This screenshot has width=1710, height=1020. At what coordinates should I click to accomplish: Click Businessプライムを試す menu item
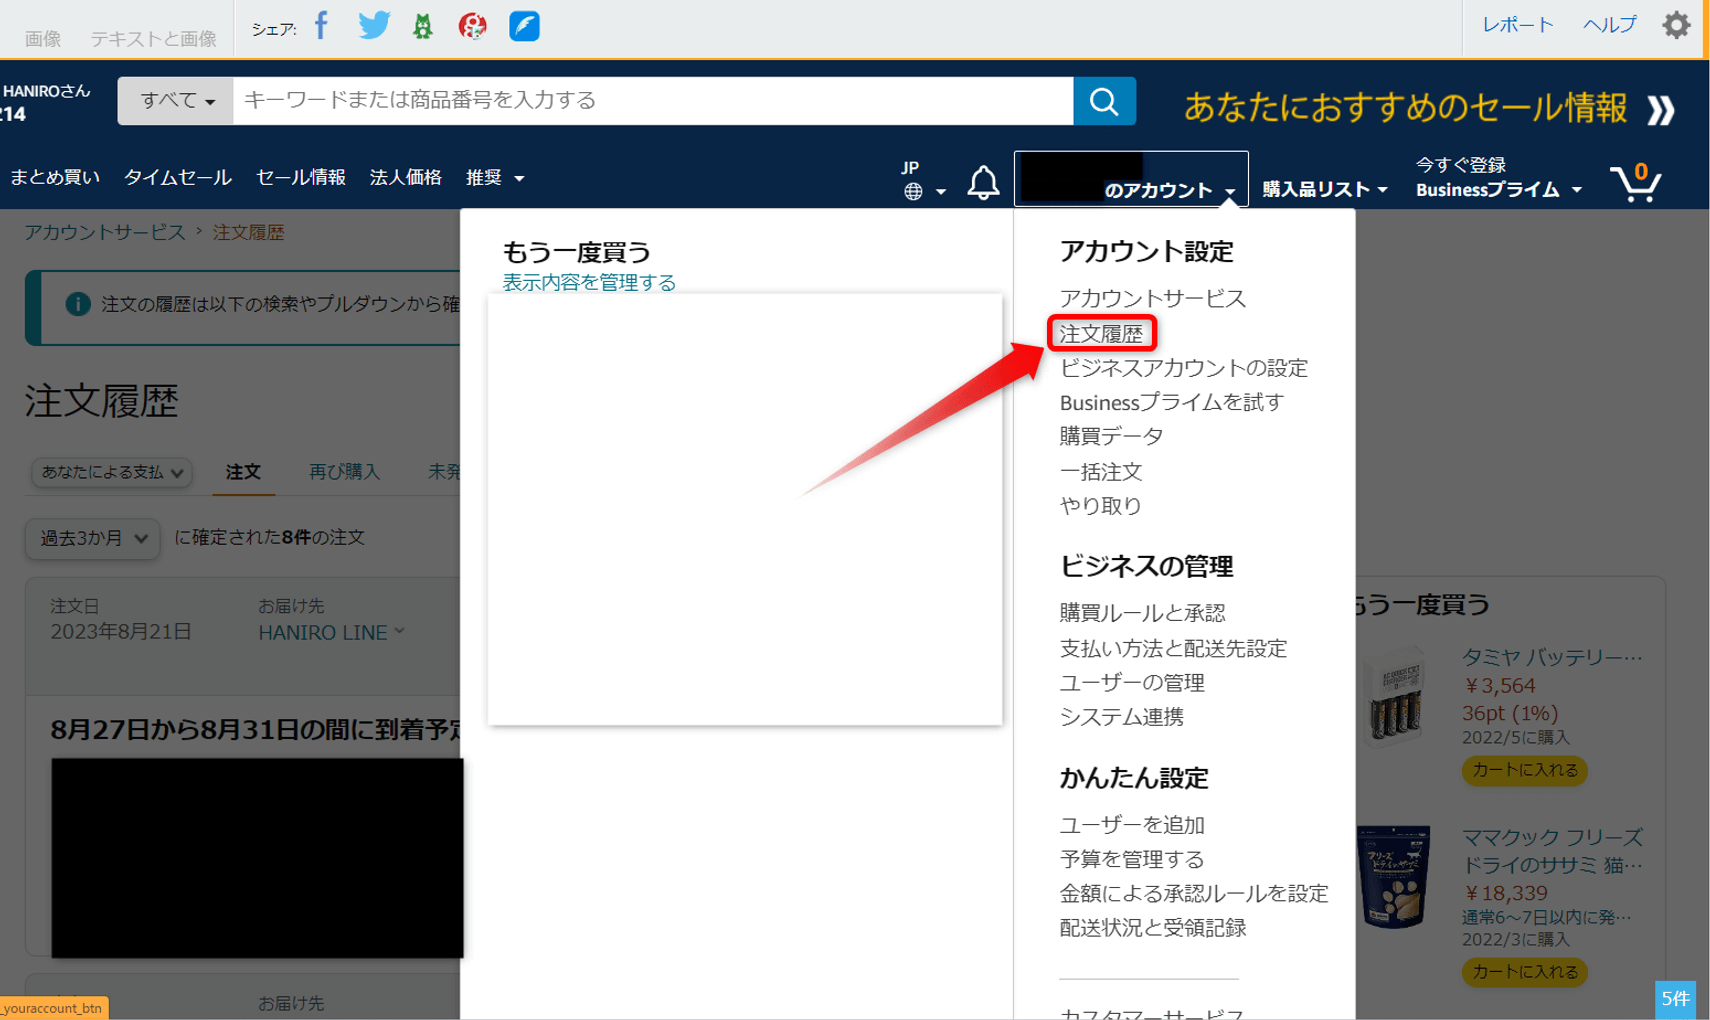coord(1171,402)
